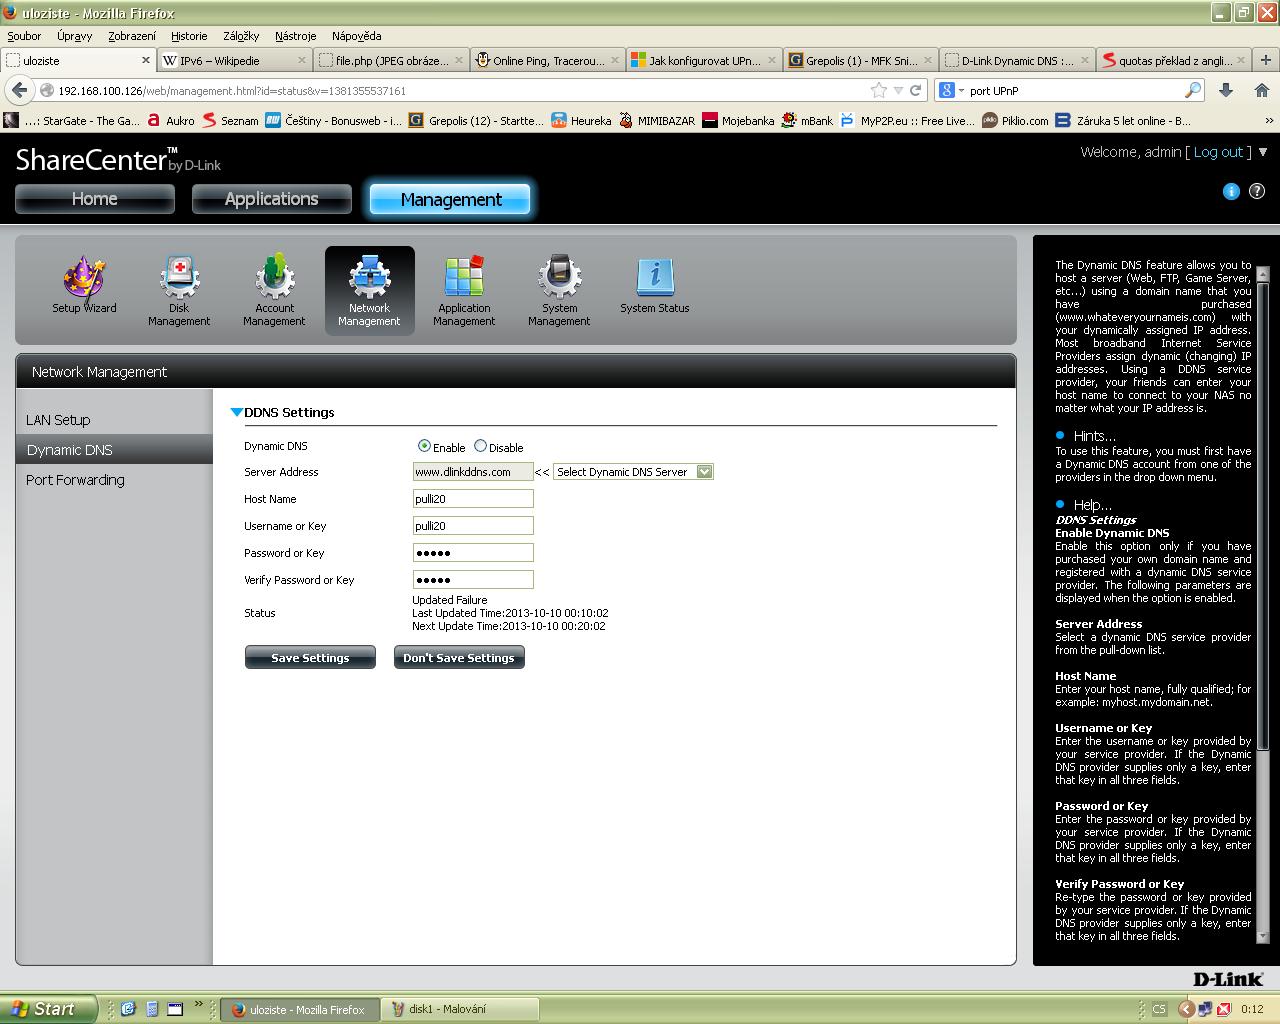Expand the admin account dropdown arrow

[x=1263, y=152]
